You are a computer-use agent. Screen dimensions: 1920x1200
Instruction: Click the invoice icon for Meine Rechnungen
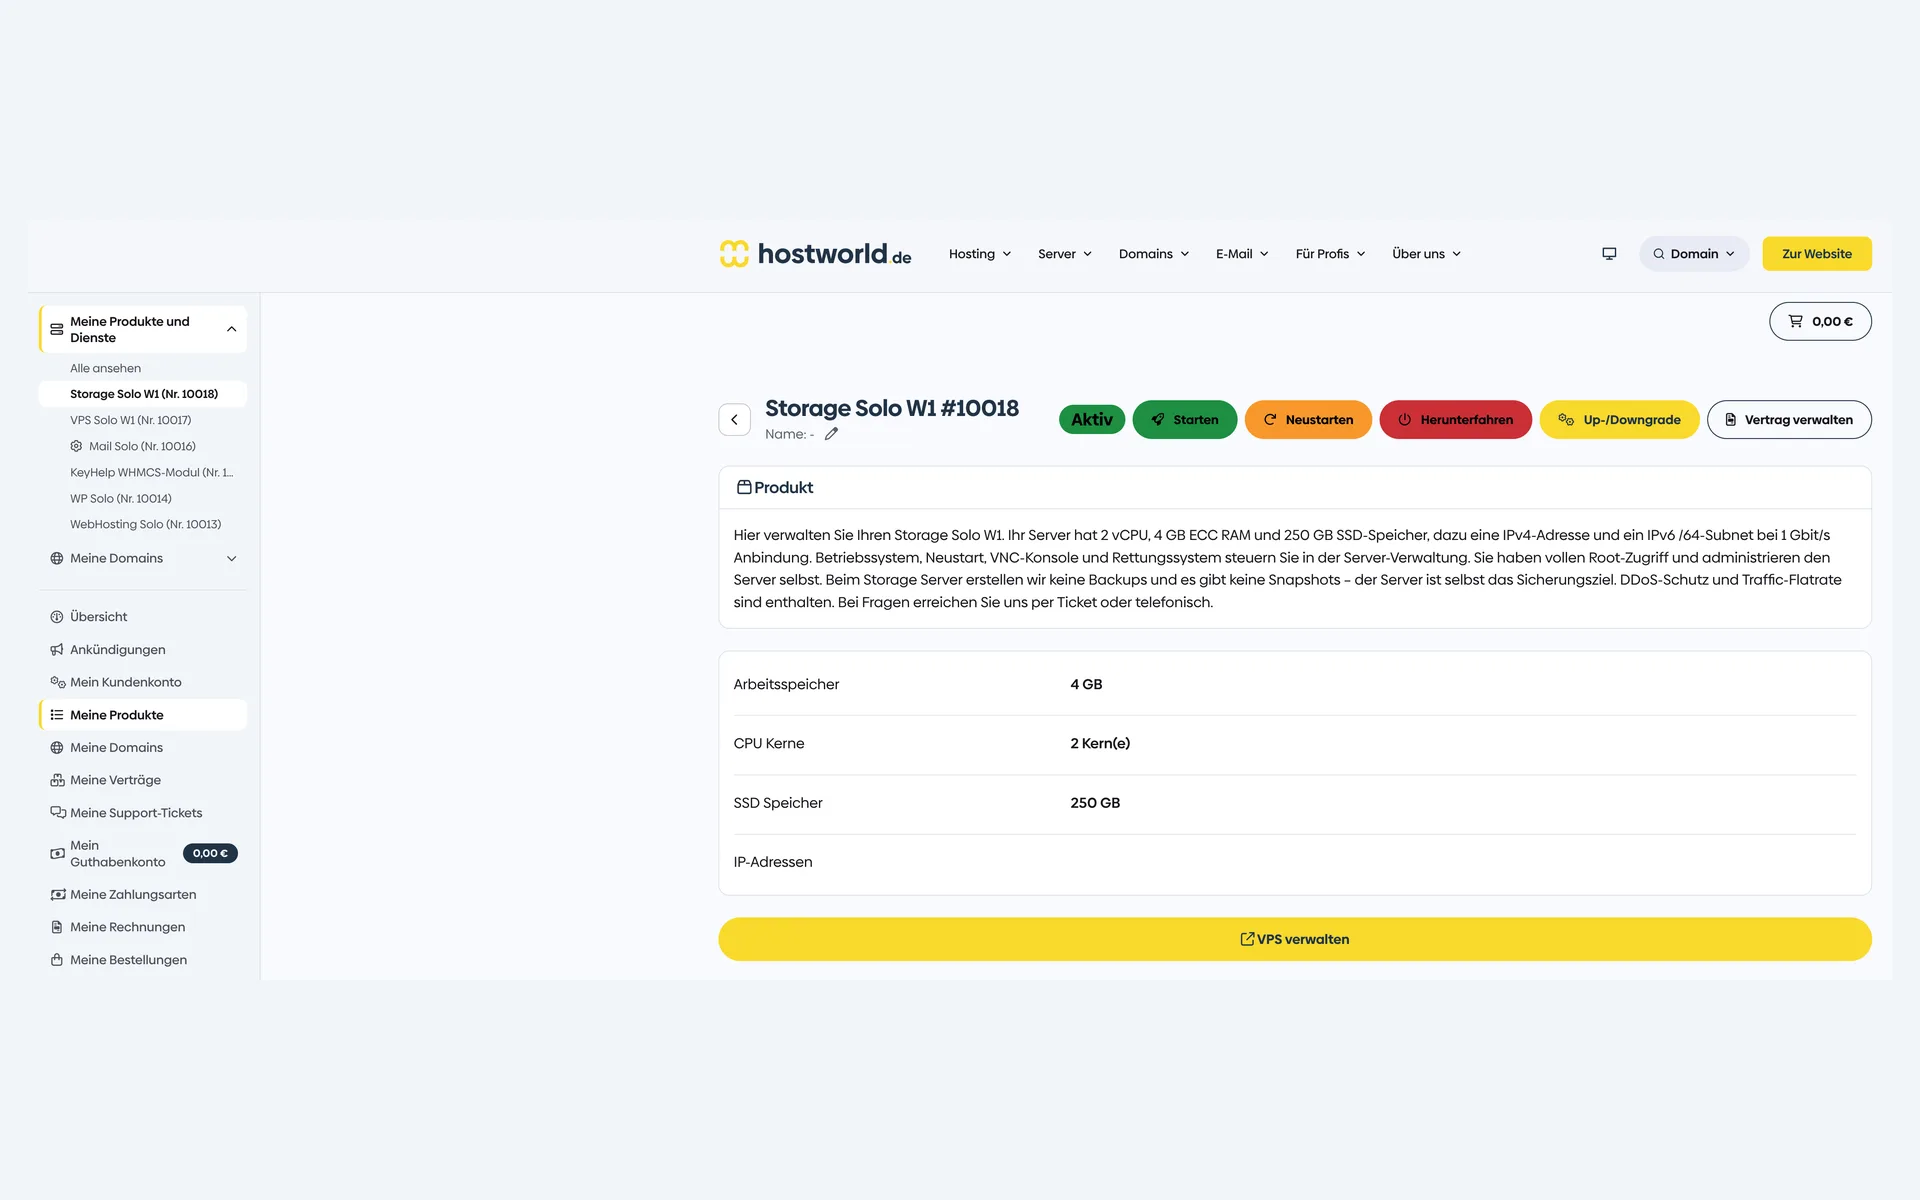[57, 927]
